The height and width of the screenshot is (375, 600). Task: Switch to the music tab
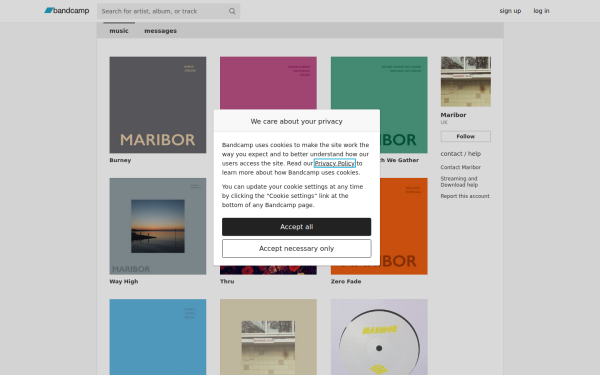click(x=119, y=31)
